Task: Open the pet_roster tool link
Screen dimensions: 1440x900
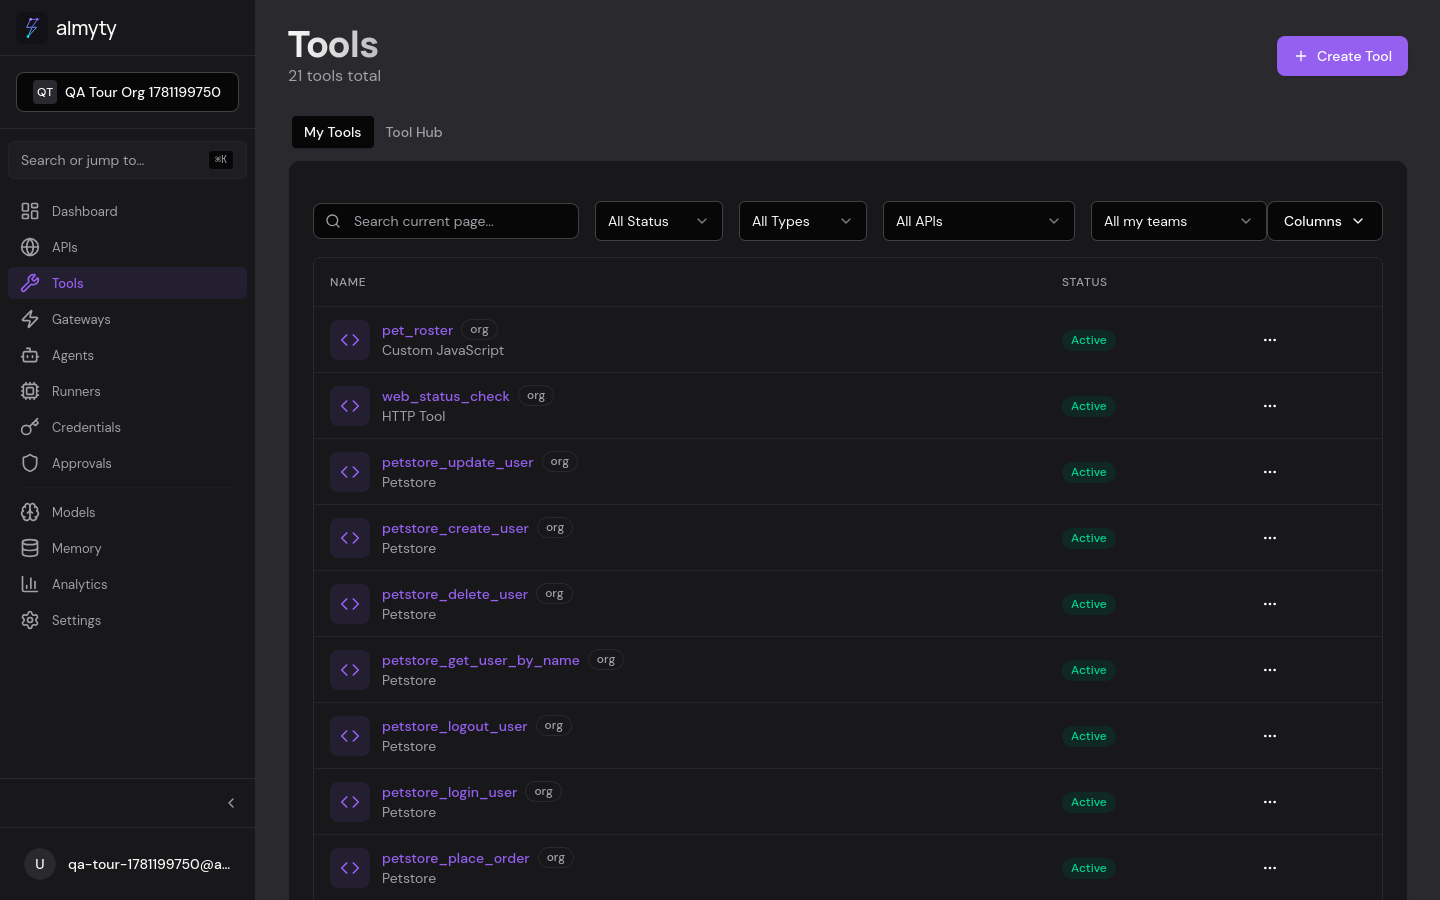Action: pyautogui.click(x=417, y=330)
